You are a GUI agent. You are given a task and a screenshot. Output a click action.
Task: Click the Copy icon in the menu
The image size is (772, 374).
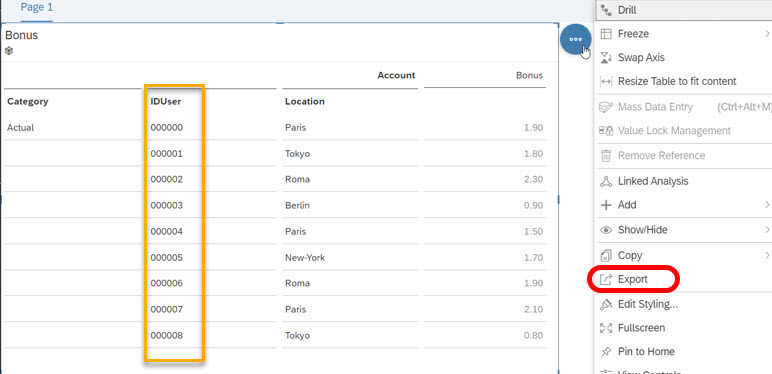pyautogui.click(x=606, y=255)
